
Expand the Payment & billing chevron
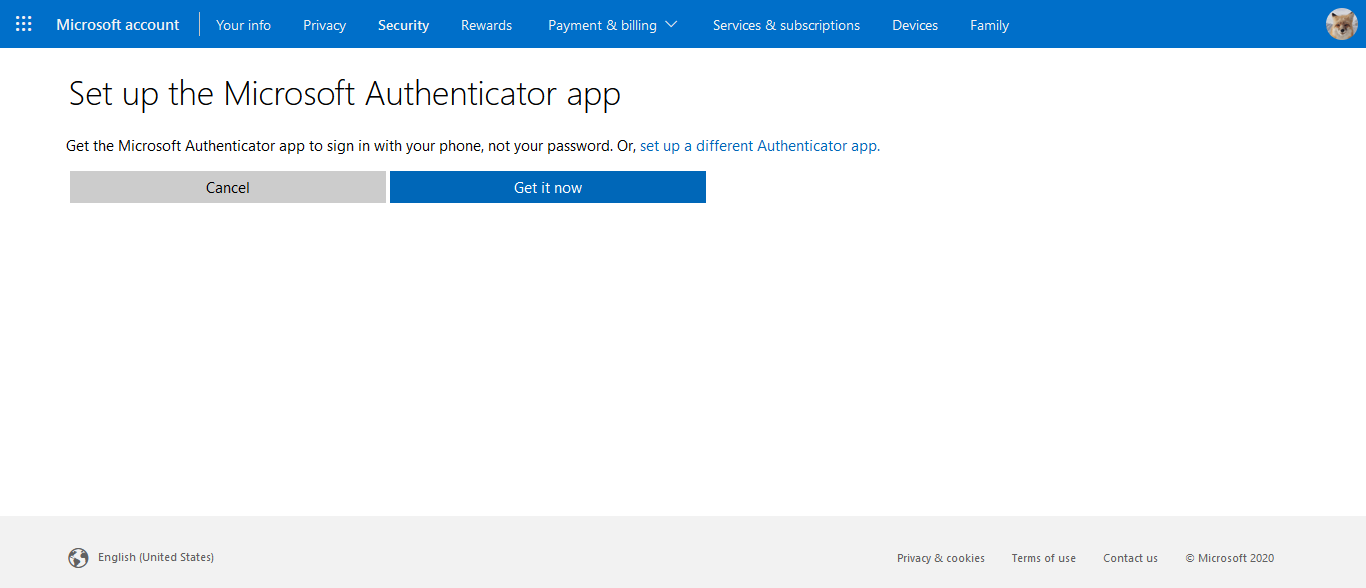[x=670, y=25]
